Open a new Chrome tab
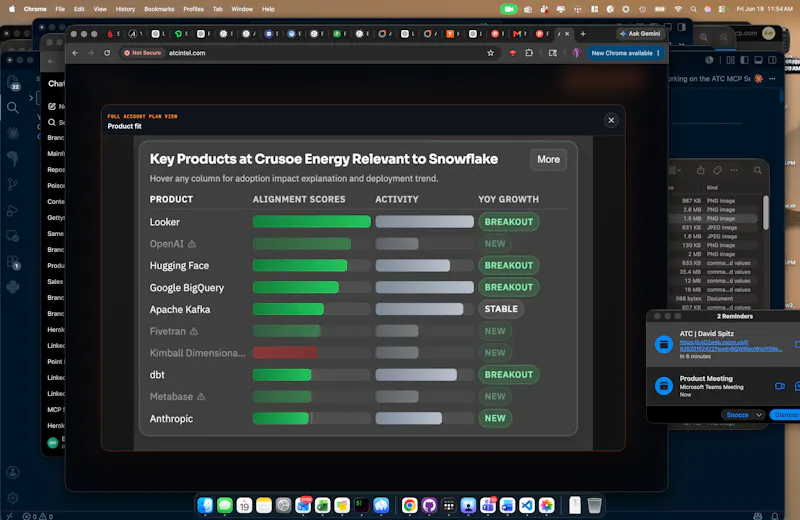 tap(583, 34)
